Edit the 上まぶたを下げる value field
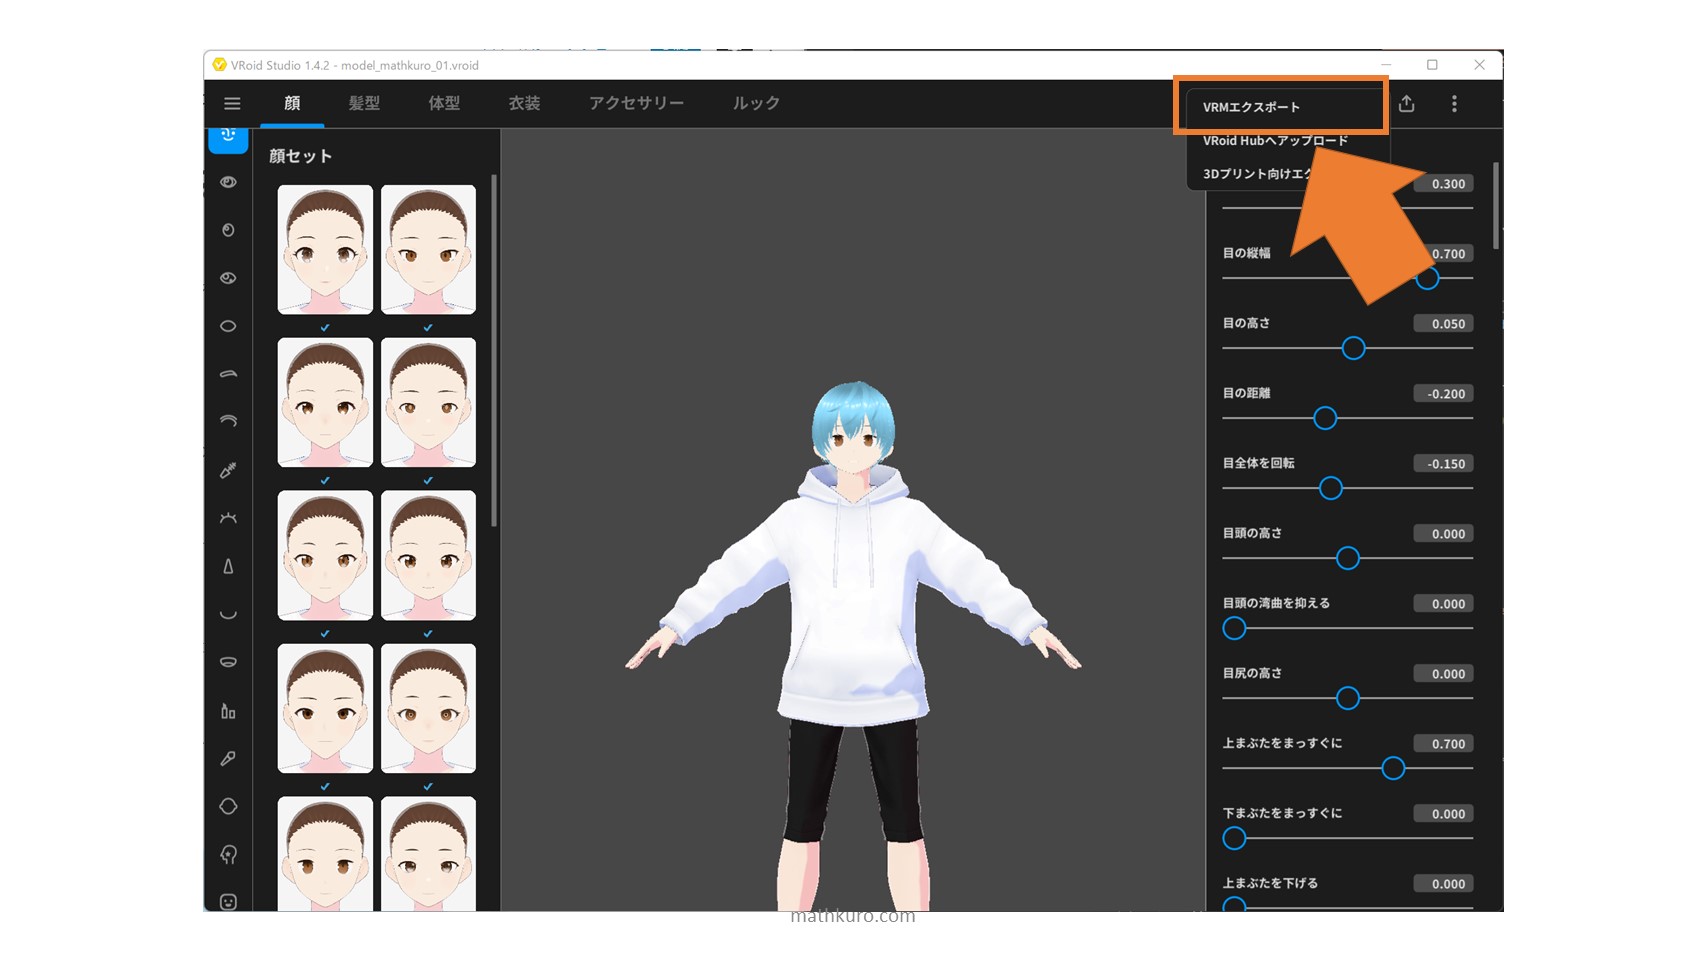1707x960 pixels. point(1443,884)
